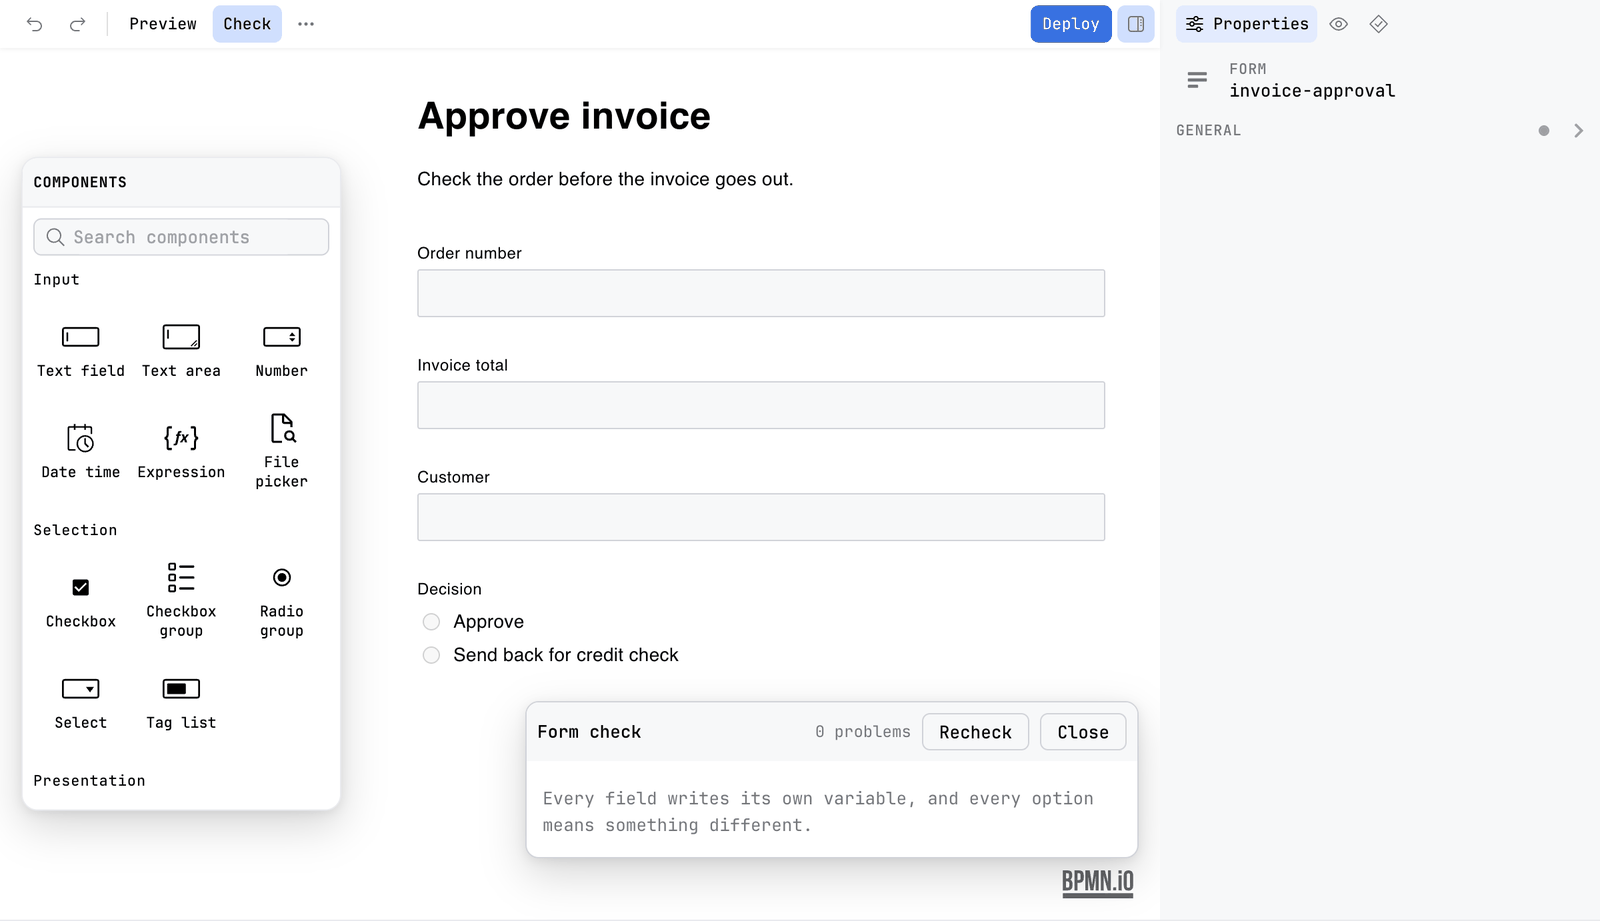Click the Decision field label
This screenshot has width=1600, height=921.
[449, 589]
